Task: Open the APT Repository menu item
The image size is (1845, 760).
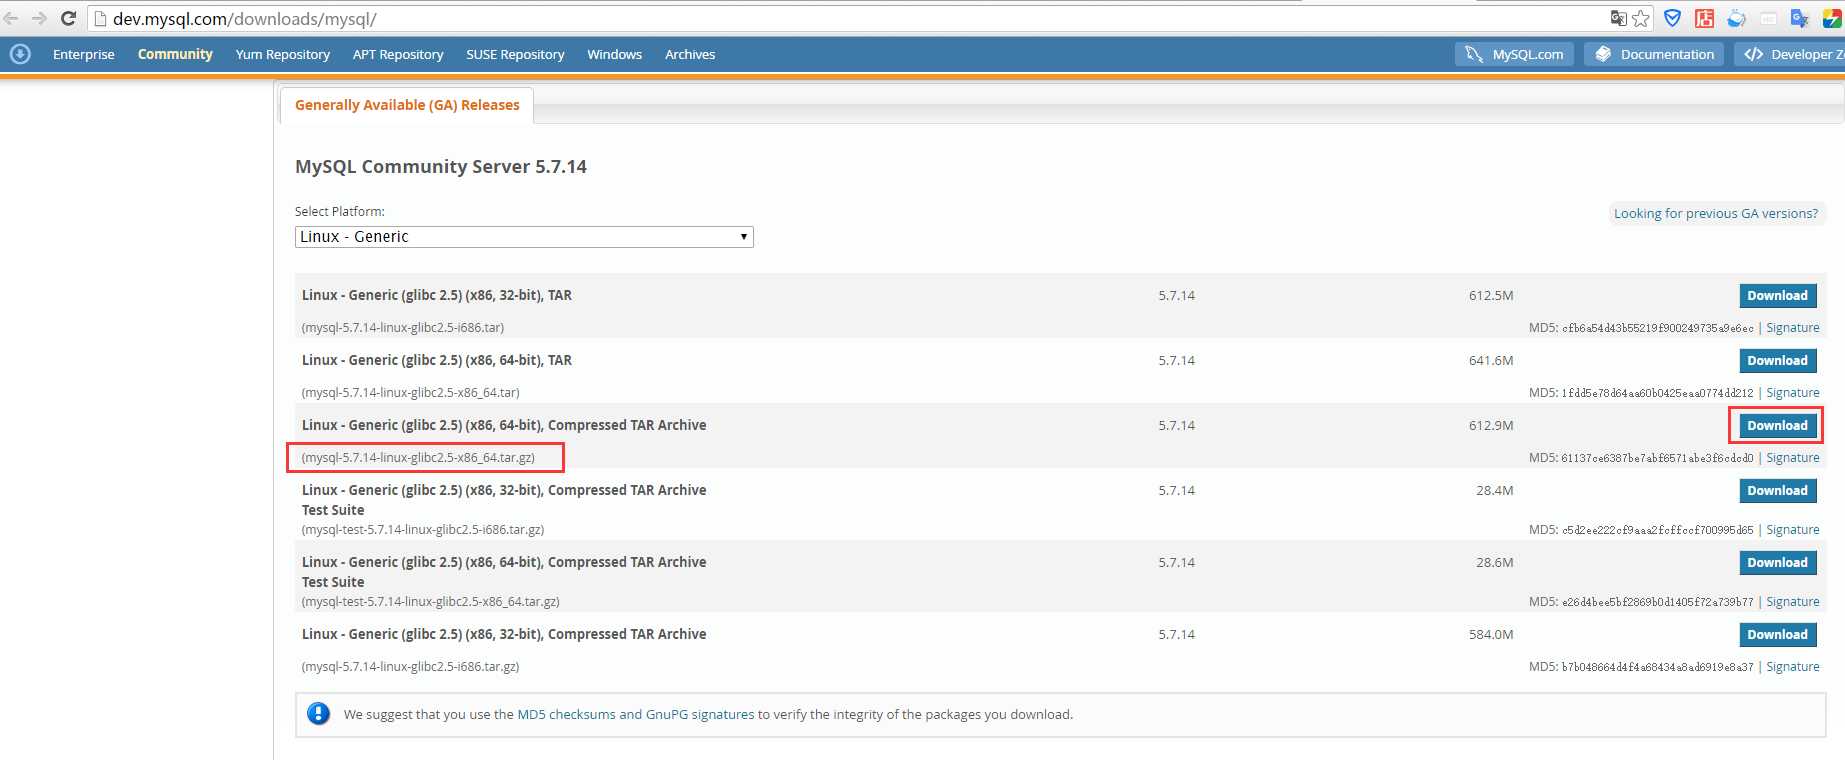Action: (398, 54)
